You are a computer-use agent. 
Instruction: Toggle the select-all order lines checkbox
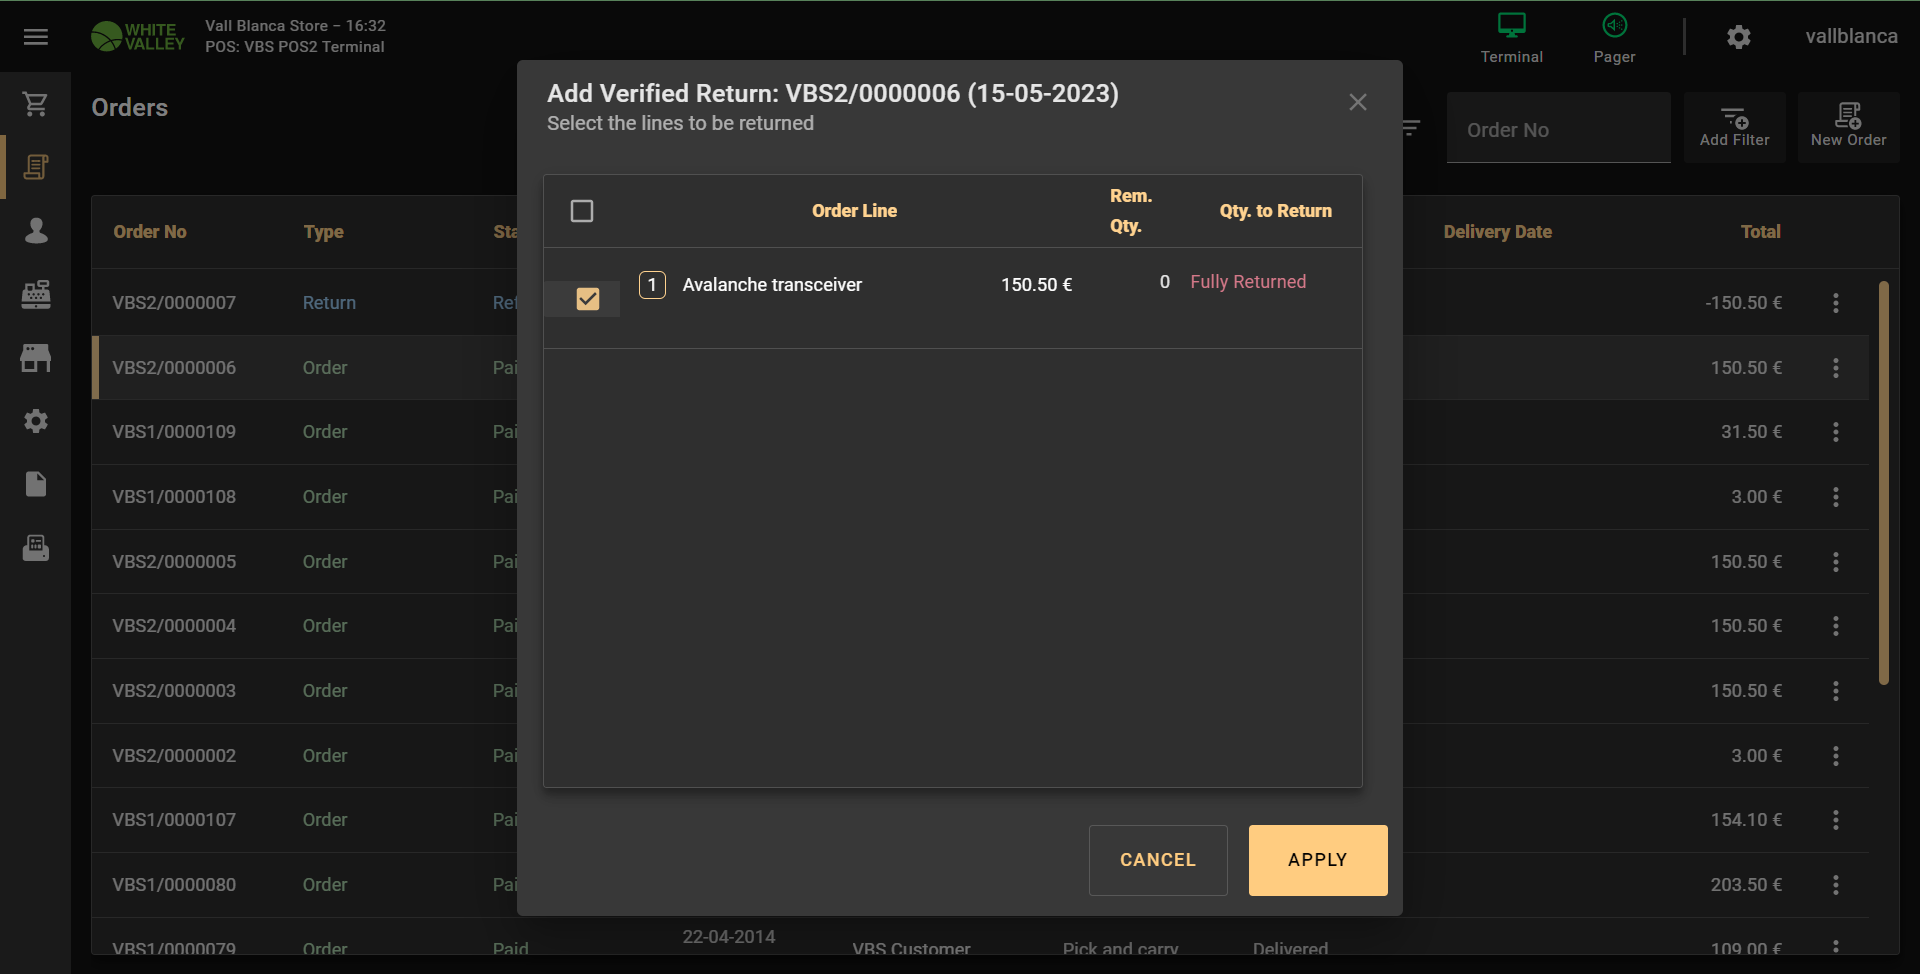(x=582, y=211)
